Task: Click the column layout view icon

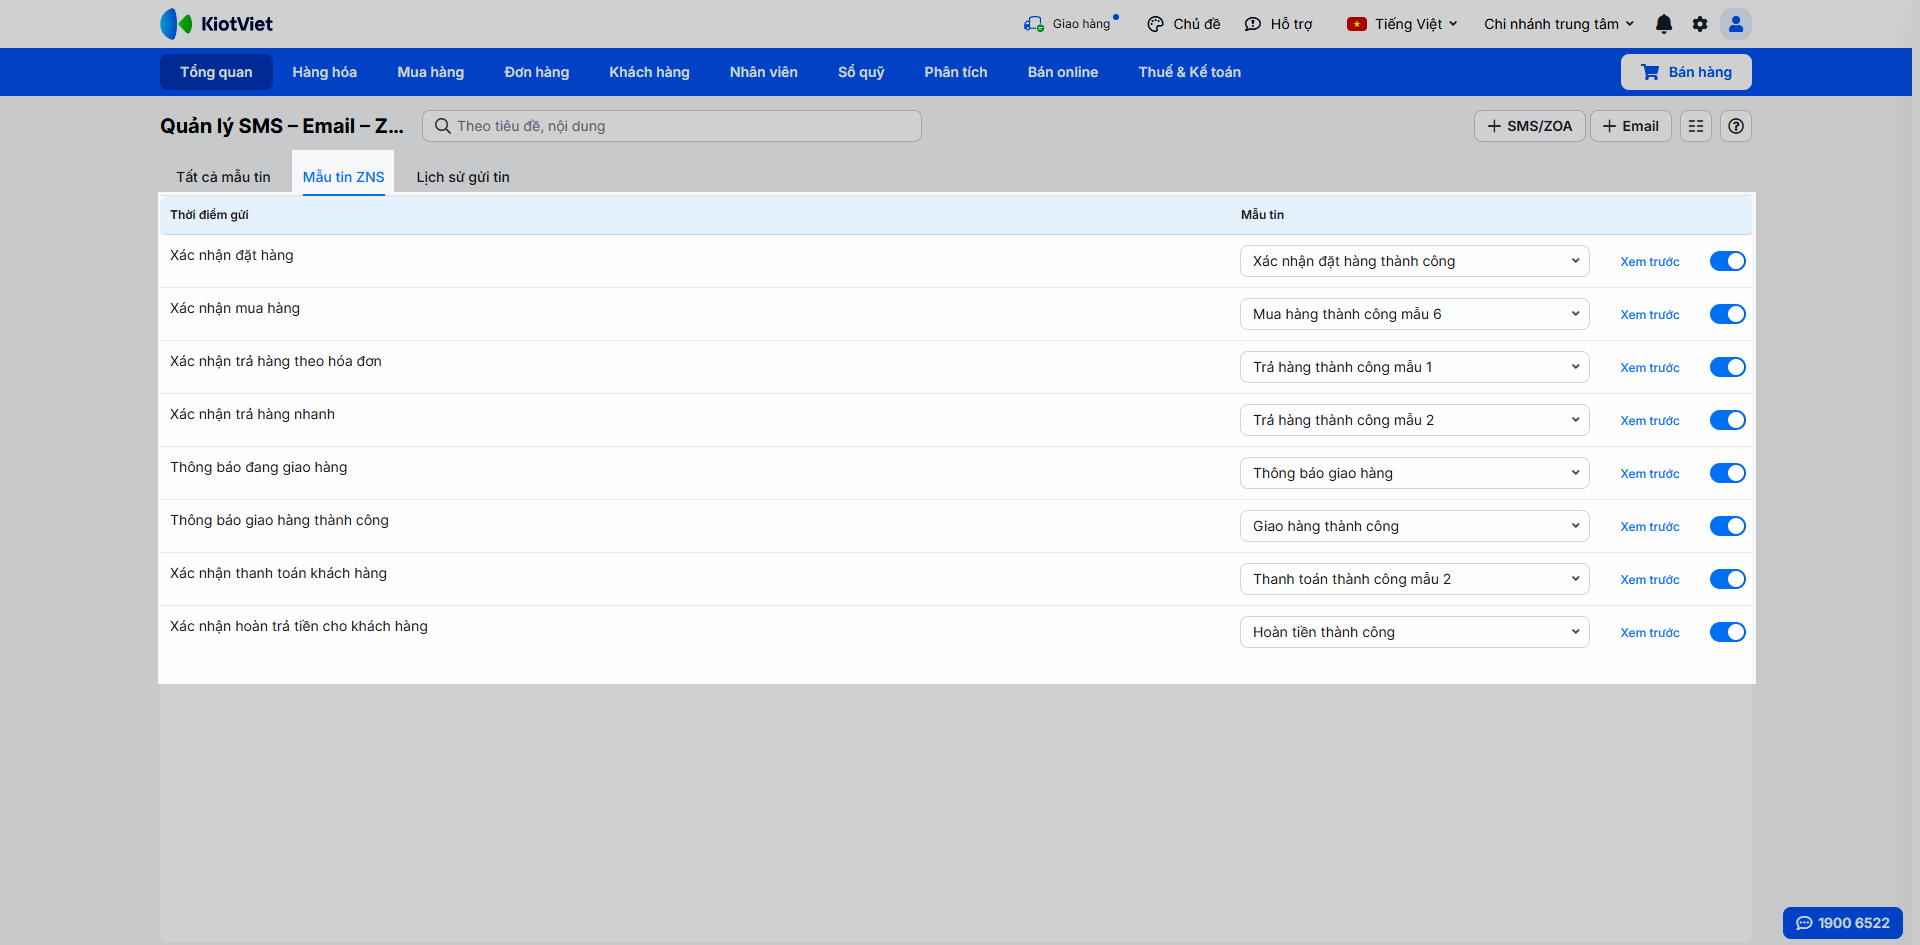Action: (1696, 126)
